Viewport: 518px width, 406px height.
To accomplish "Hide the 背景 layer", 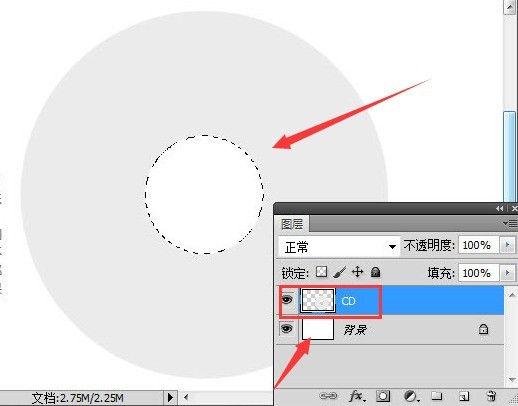I will pyautogui.click(x=287, y=329).
